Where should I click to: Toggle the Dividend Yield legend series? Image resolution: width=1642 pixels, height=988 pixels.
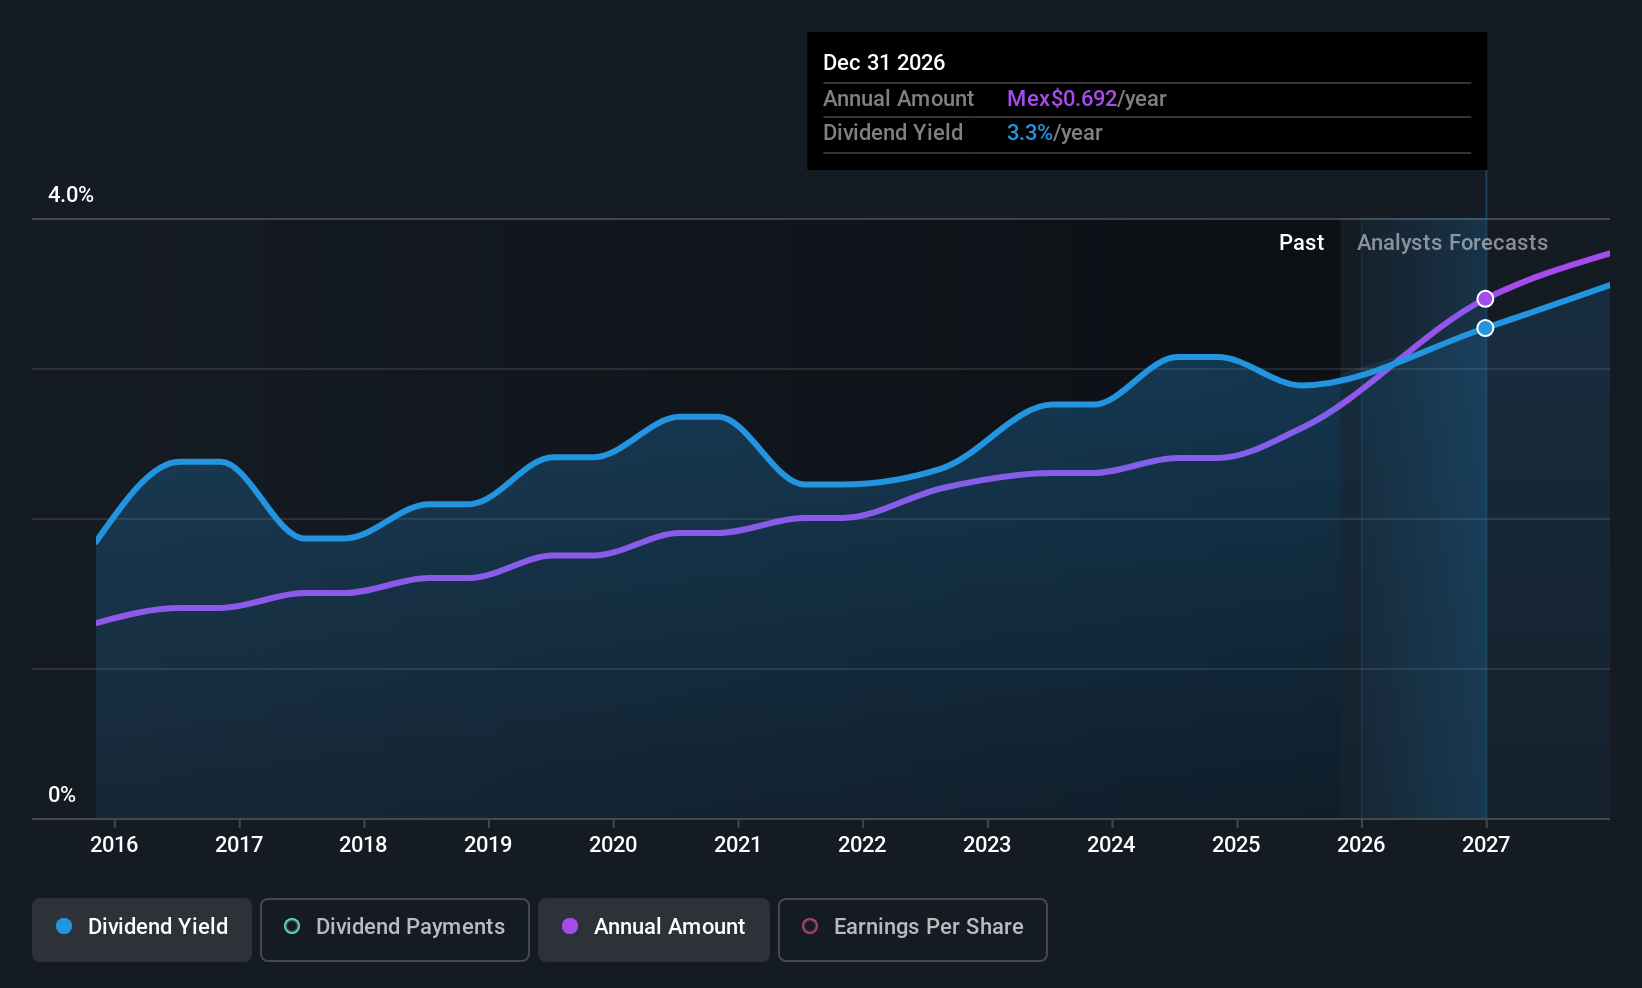(142, 927)
